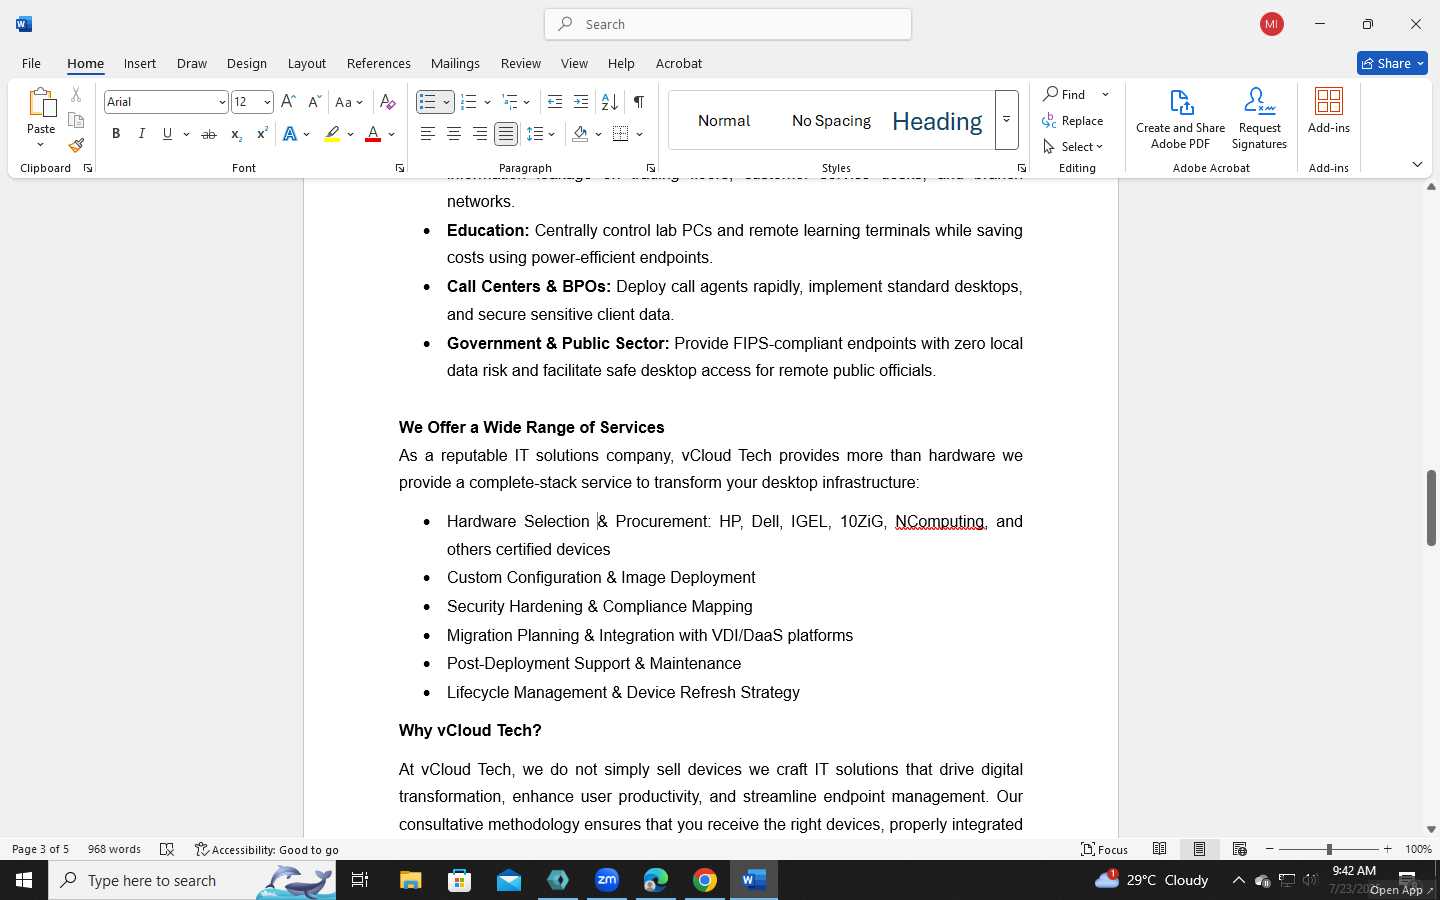
Task: Apply yellow text highlight color
Action: pyautogui.click(x=332, y=134)
